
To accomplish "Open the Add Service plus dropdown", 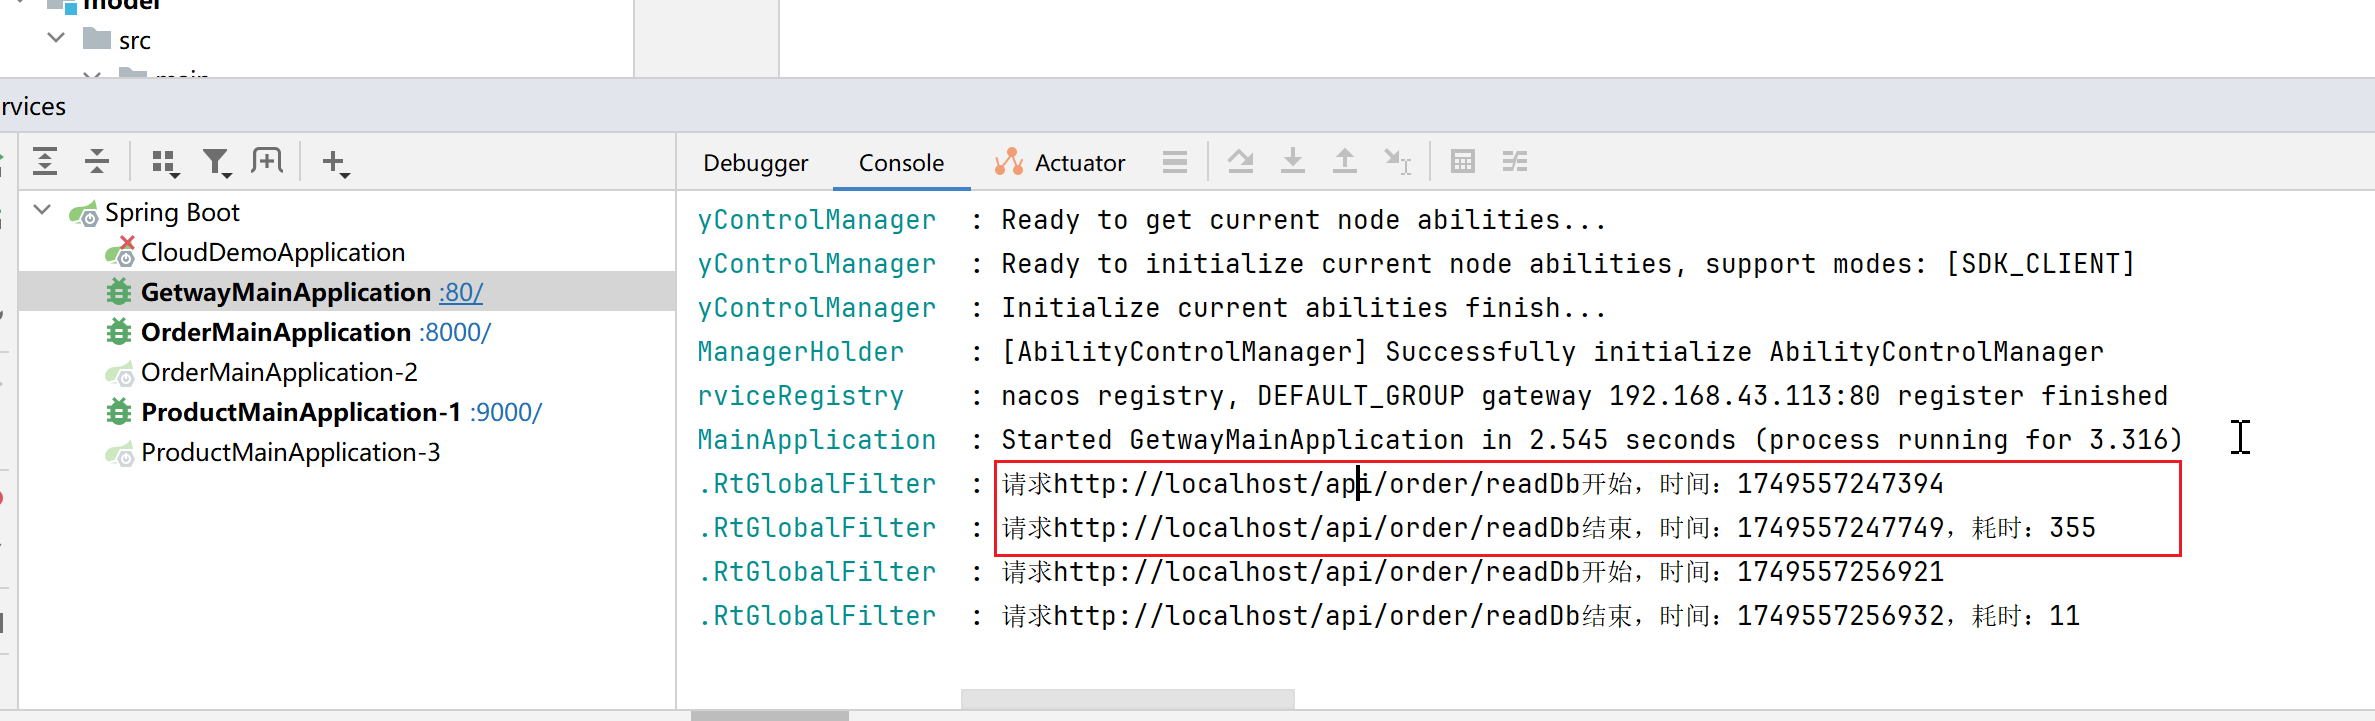I will pyautogui.click(x=336, y=163).
